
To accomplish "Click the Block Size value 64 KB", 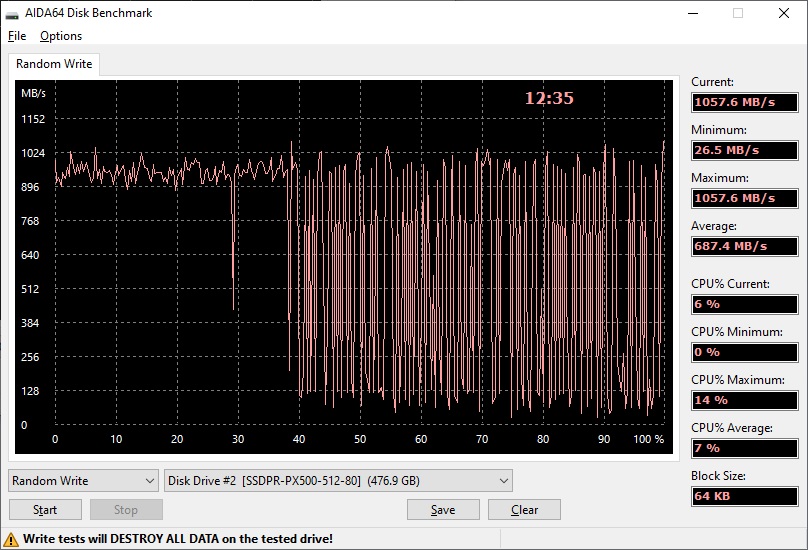I will coord(745,496).
